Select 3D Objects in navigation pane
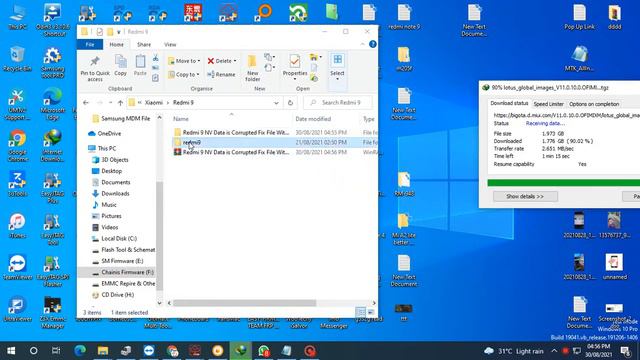640x360 pixels. point(115,160)
